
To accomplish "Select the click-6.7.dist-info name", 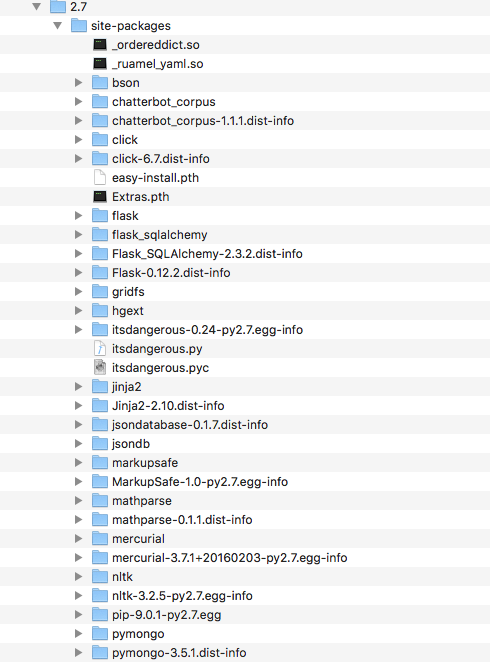I will pyautogui.click(x=161, y=159).
